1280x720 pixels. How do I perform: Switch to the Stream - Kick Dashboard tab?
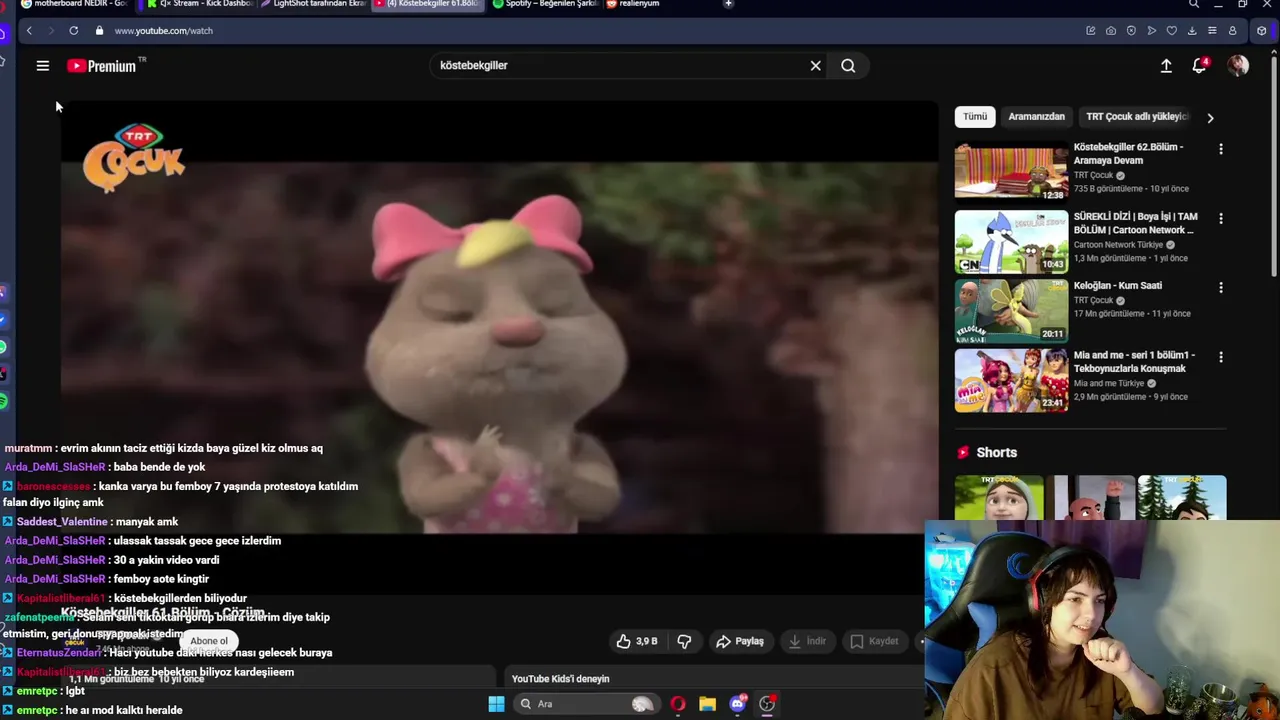[199, 4]
